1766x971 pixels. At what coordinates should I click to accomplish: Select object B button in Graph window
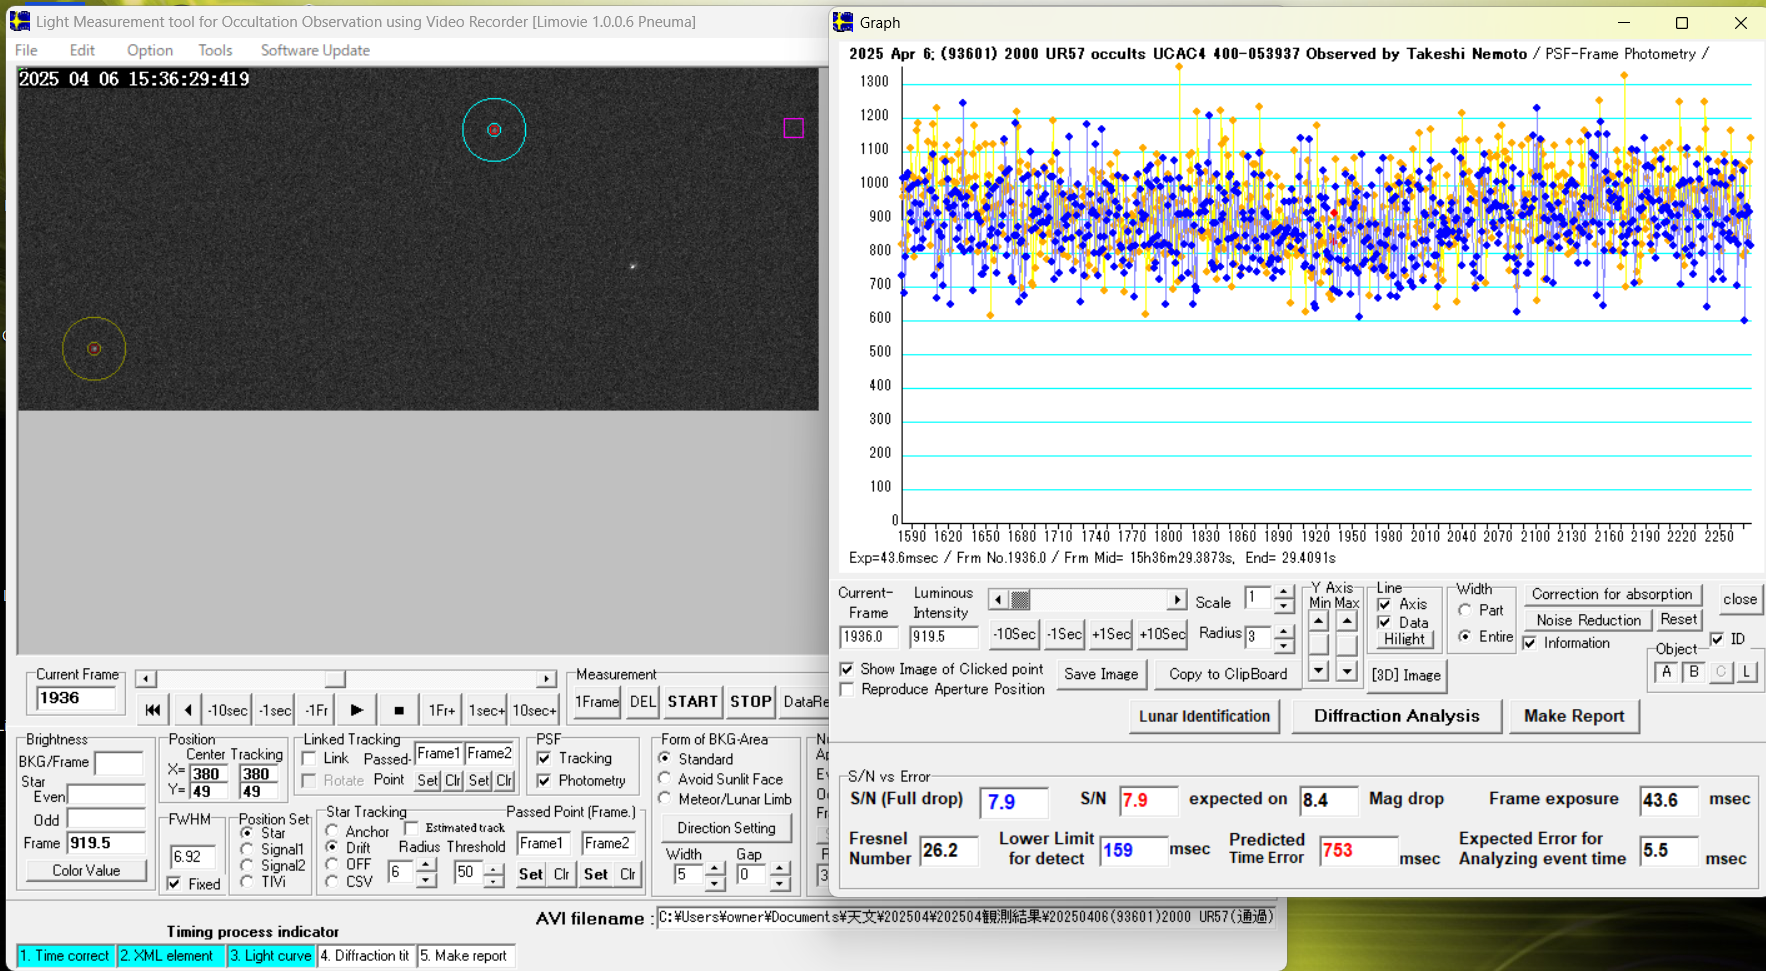[x=1693, y=673]
